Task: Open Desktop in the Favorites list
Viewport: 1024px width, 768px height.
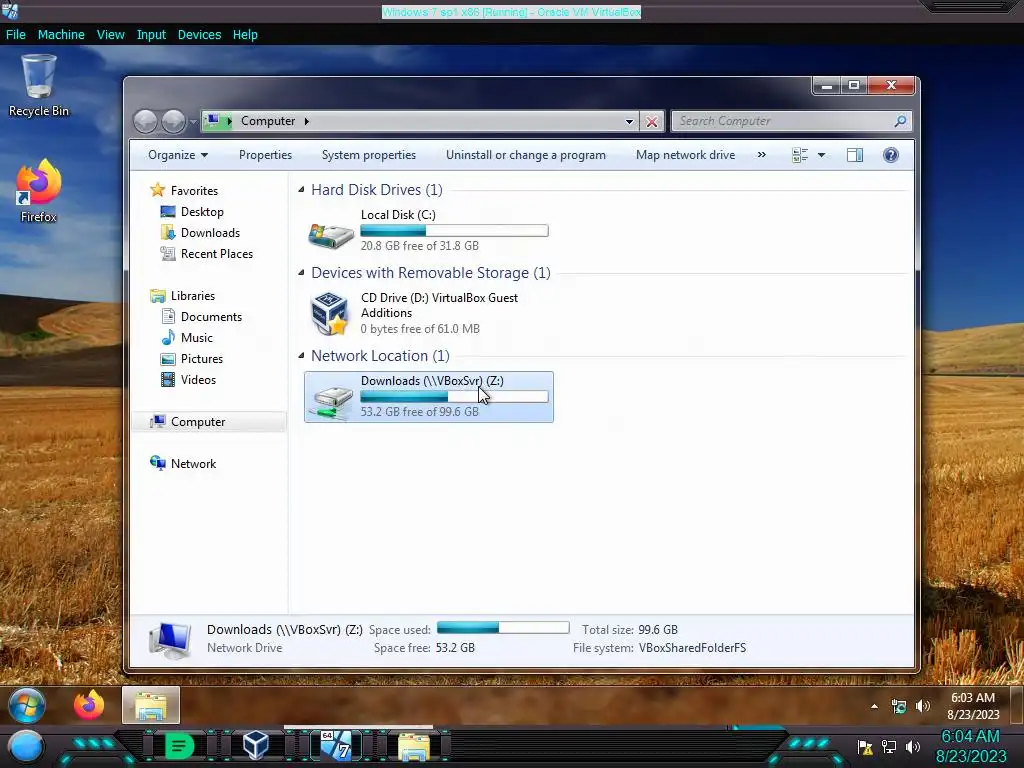Action: point(202,212)
